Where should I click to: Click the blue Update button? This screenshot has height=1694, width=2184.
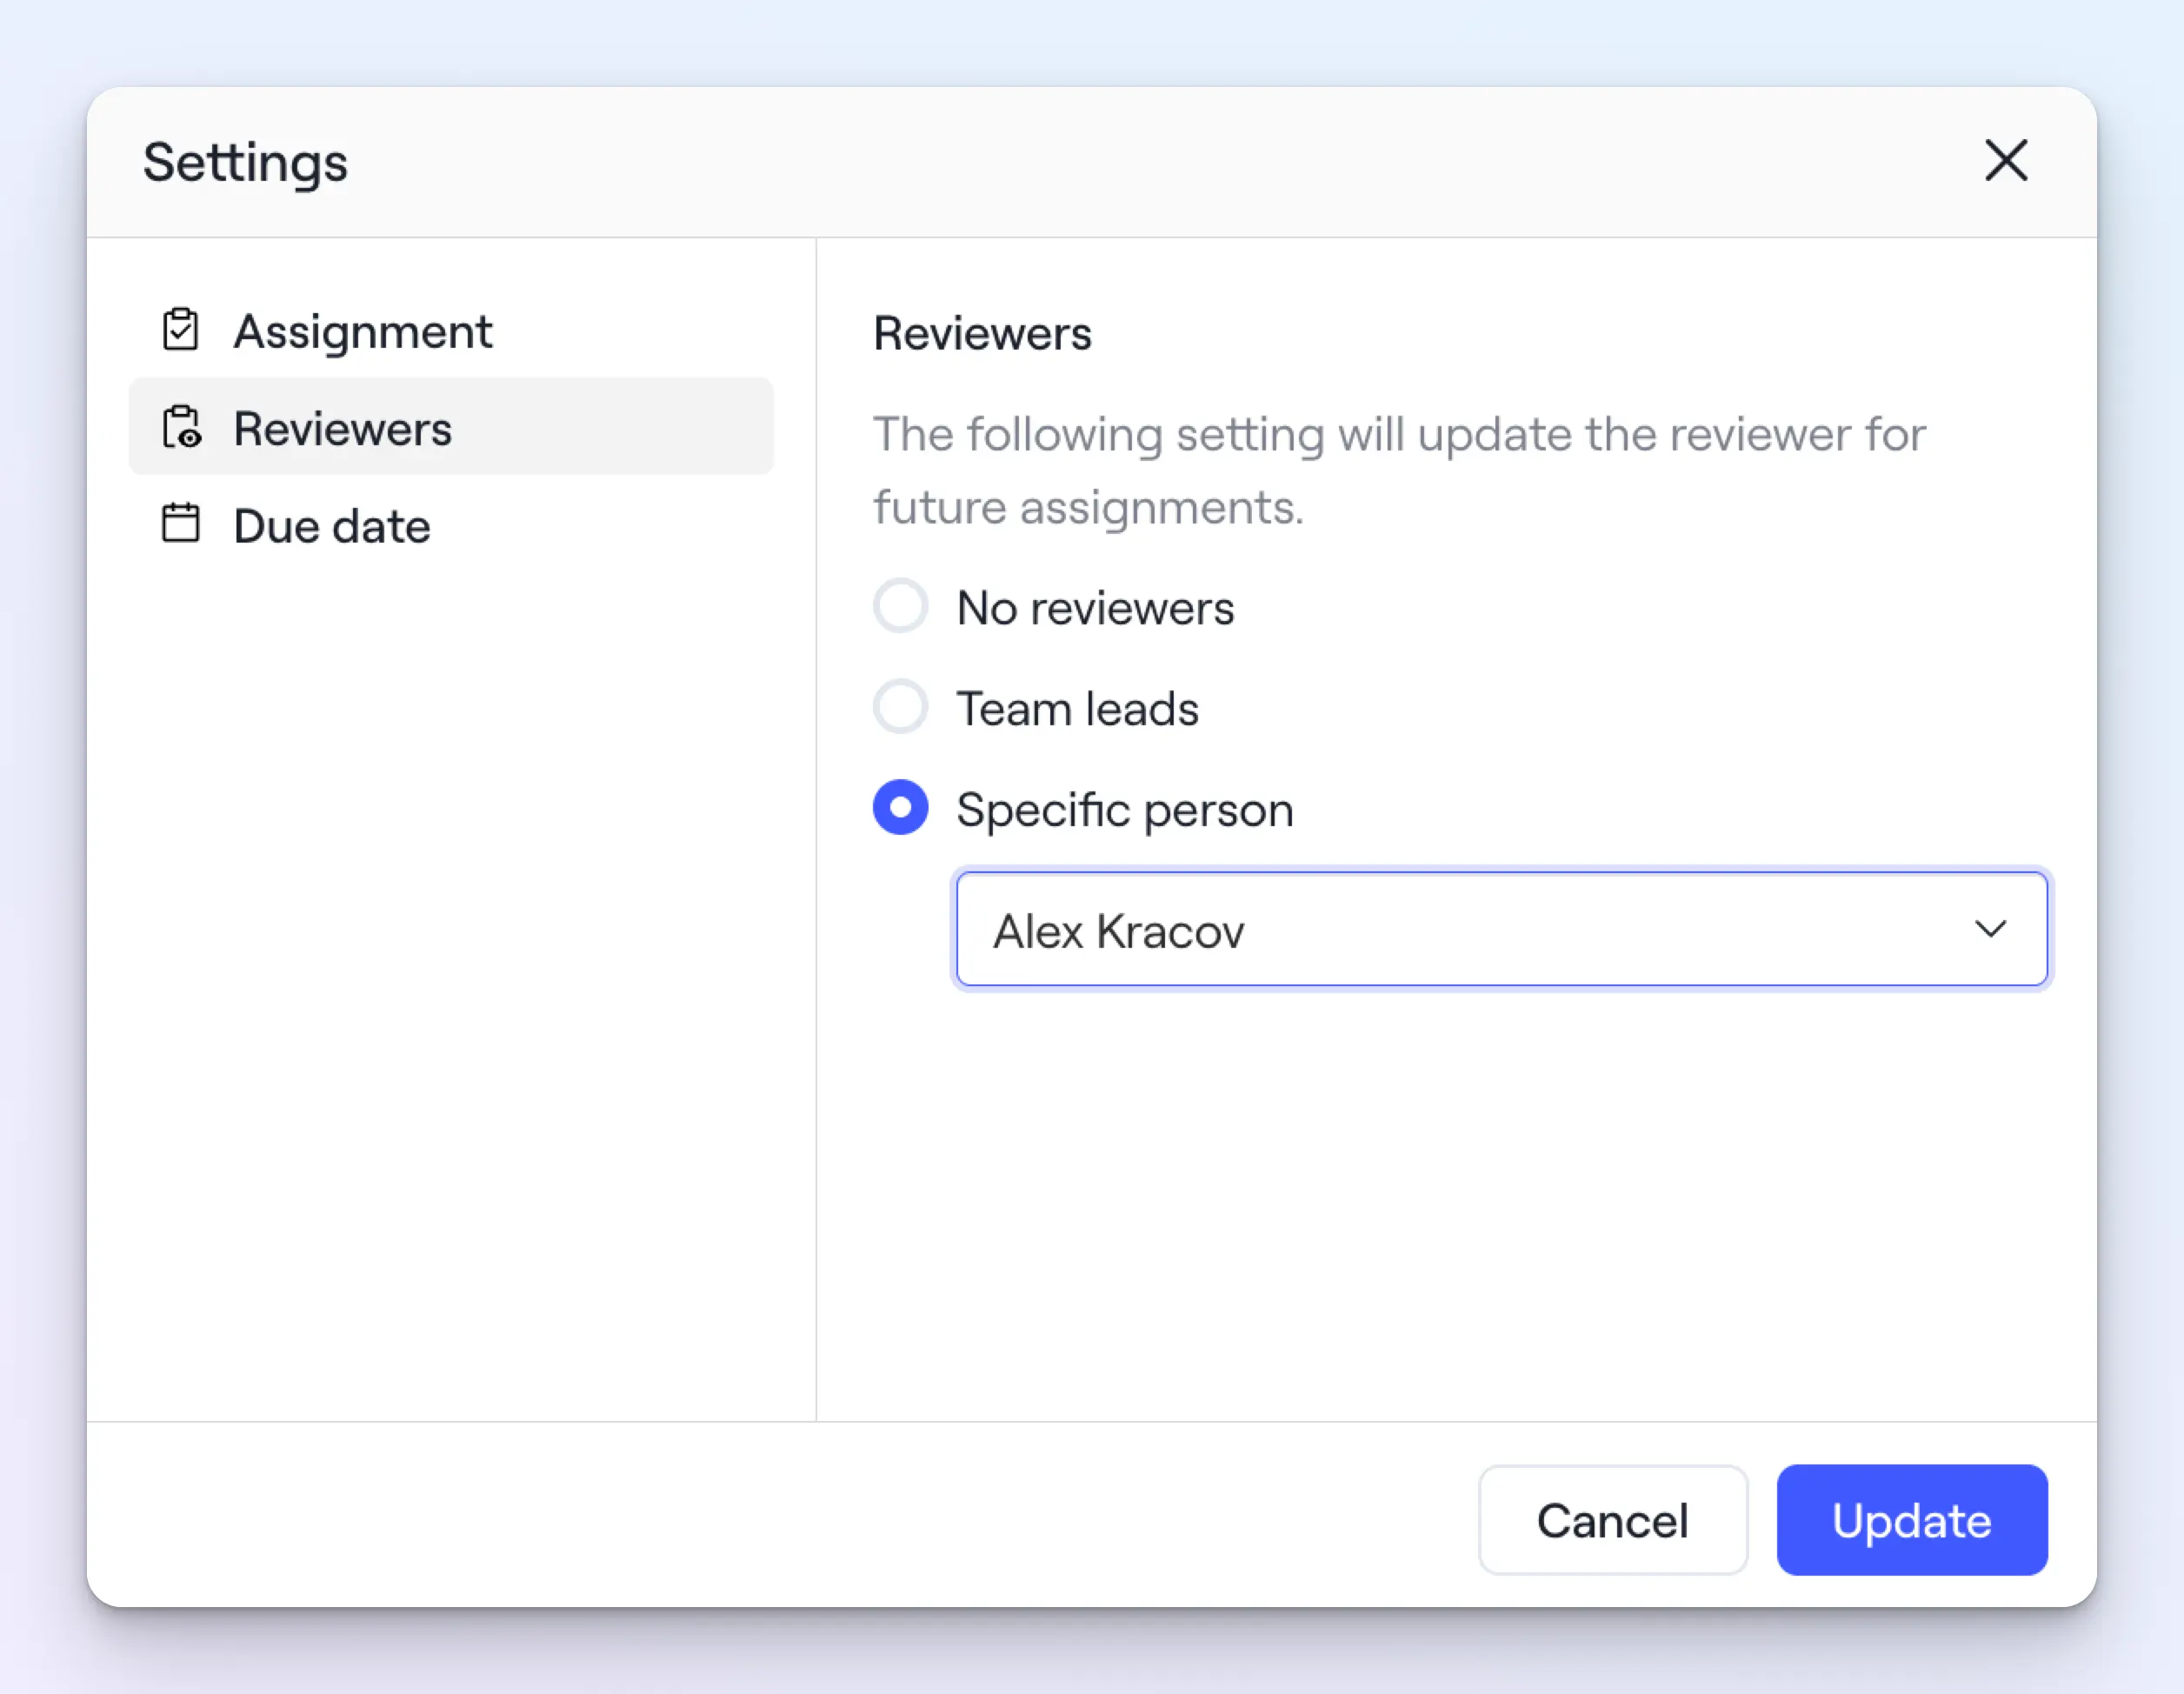[1911, 1520]
